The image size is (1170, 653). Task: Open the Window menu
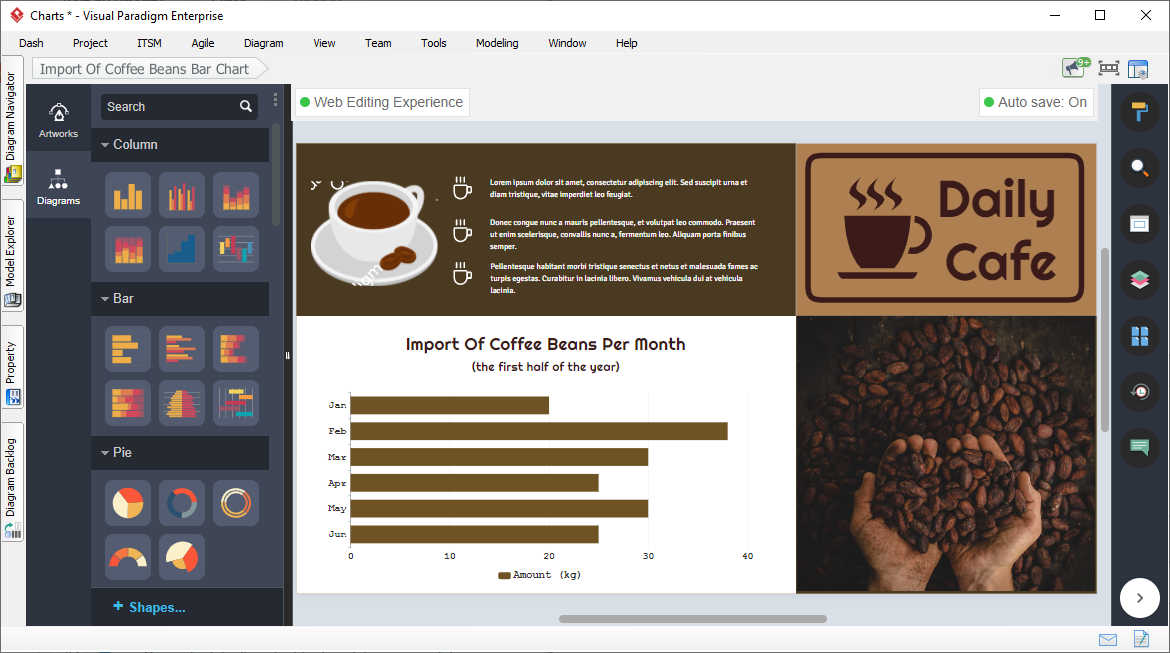(x=567, y=43)
